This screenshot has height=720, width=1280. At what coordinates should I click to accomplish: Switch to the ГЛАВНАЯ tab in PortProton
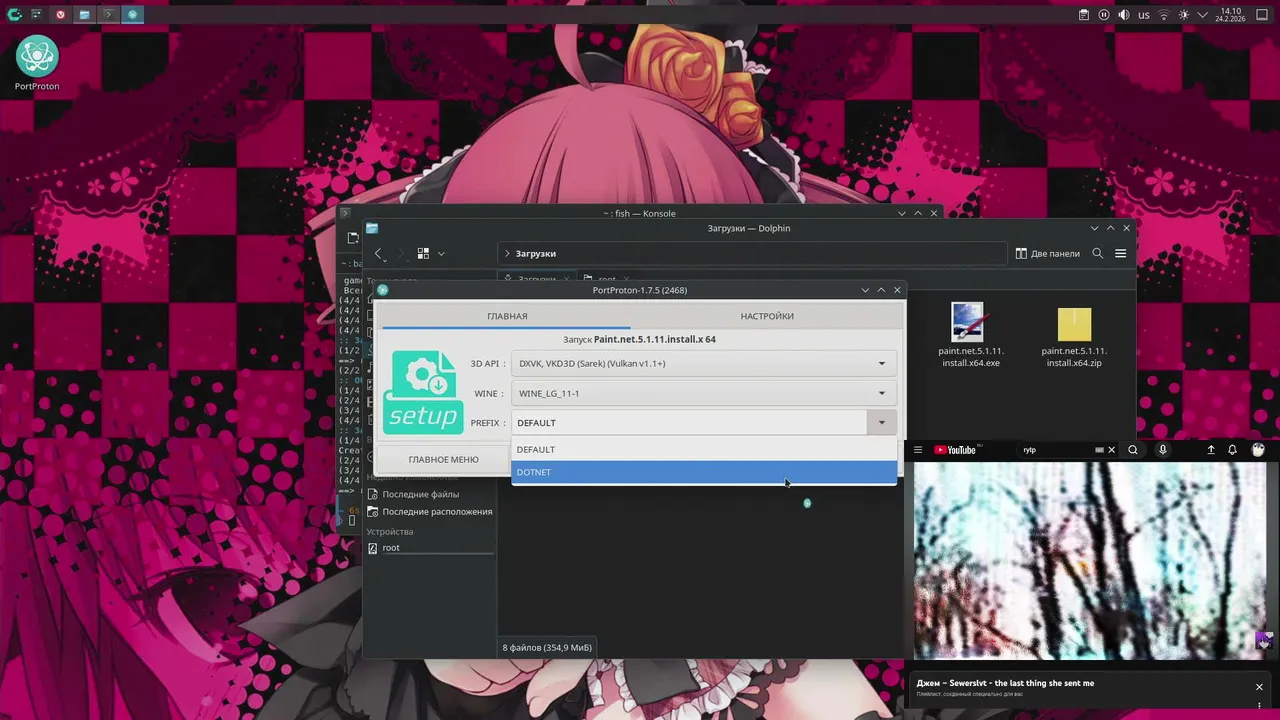507,316
